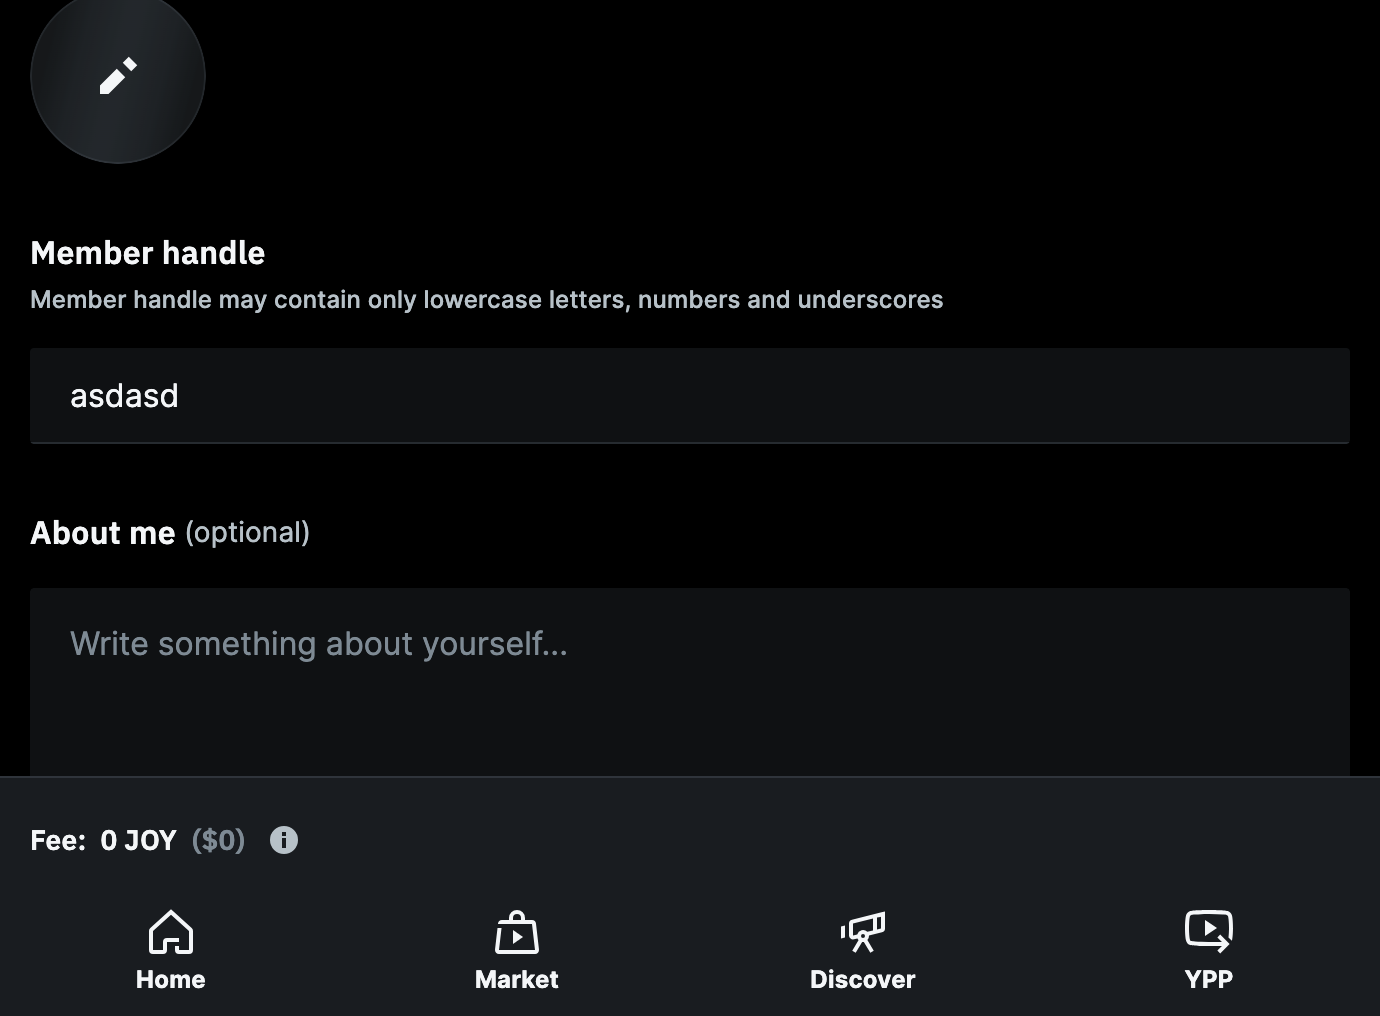
Task: Select the Home house icon
Action: [x=170, y=931]
